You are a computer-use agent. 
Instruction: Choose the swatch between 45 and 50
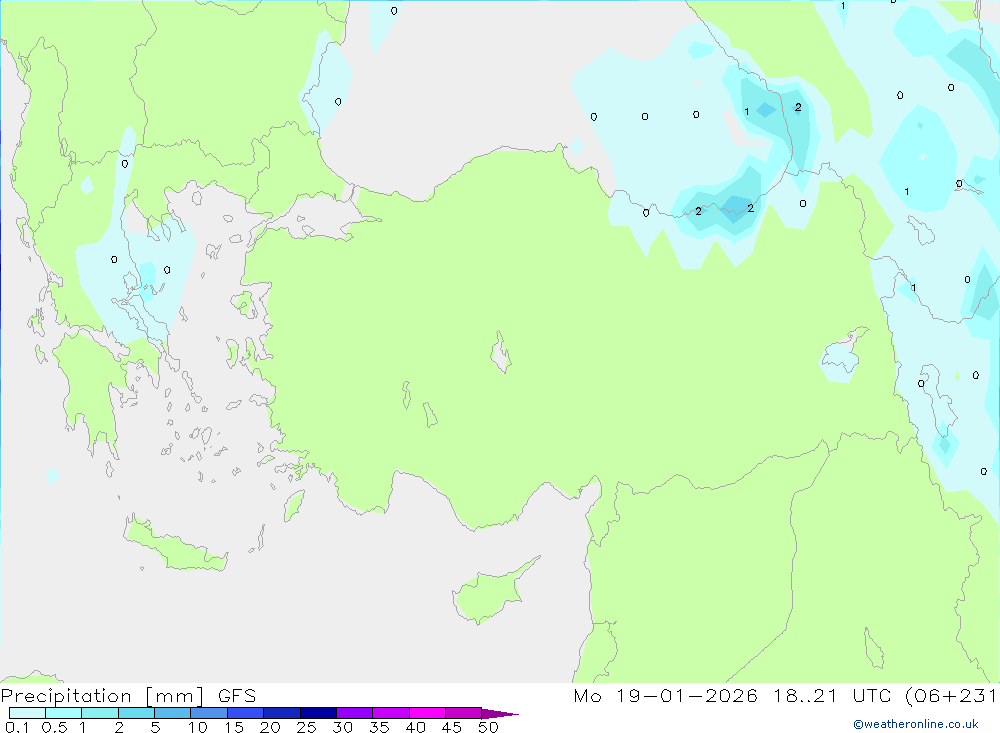coord(464,713)
